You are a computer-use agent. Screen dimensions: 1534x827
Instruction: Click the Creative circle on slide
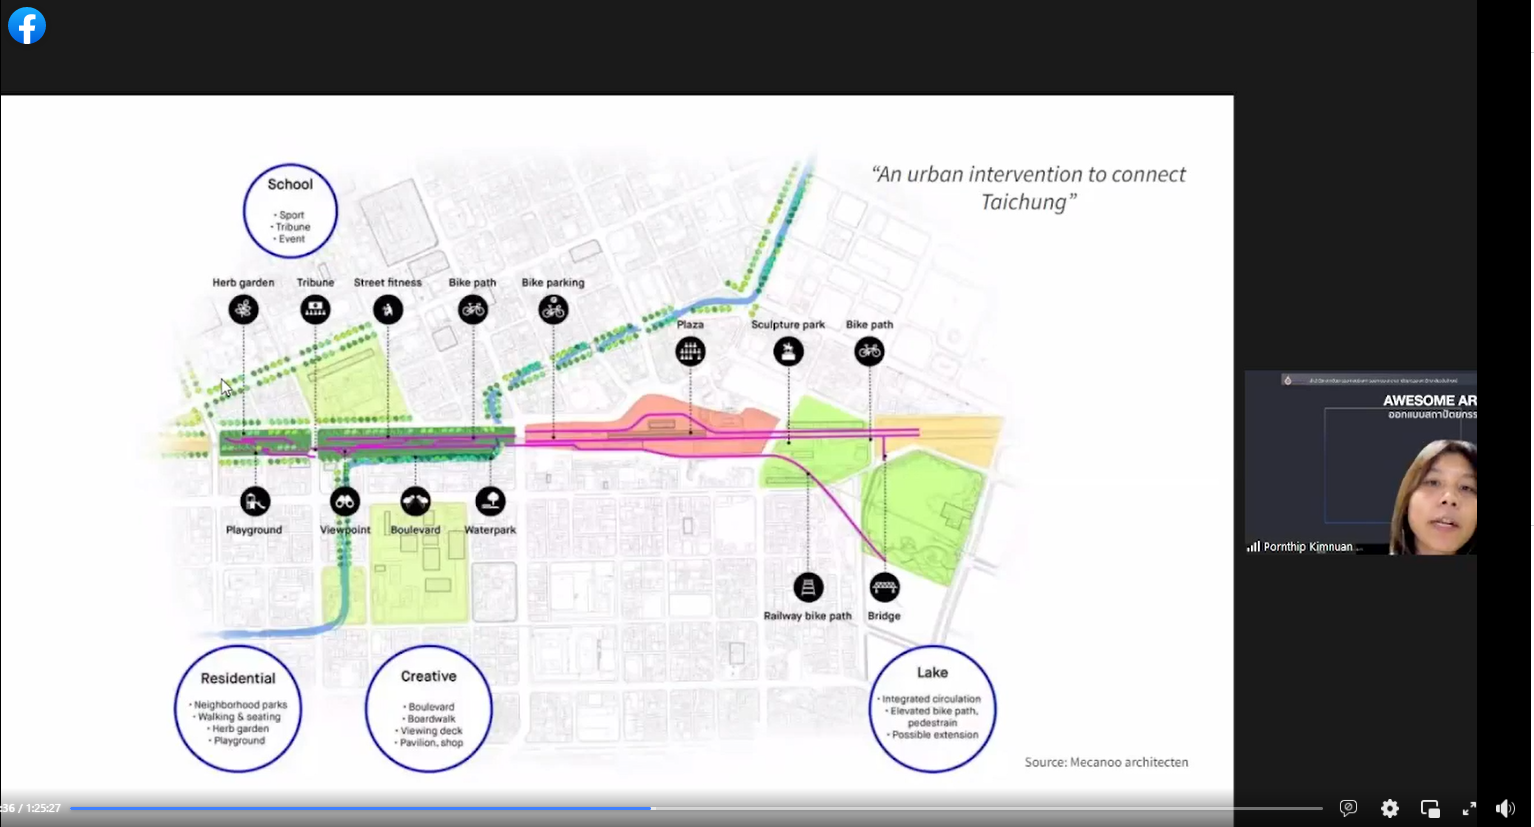pyautogui.click(x=428, y=709)
